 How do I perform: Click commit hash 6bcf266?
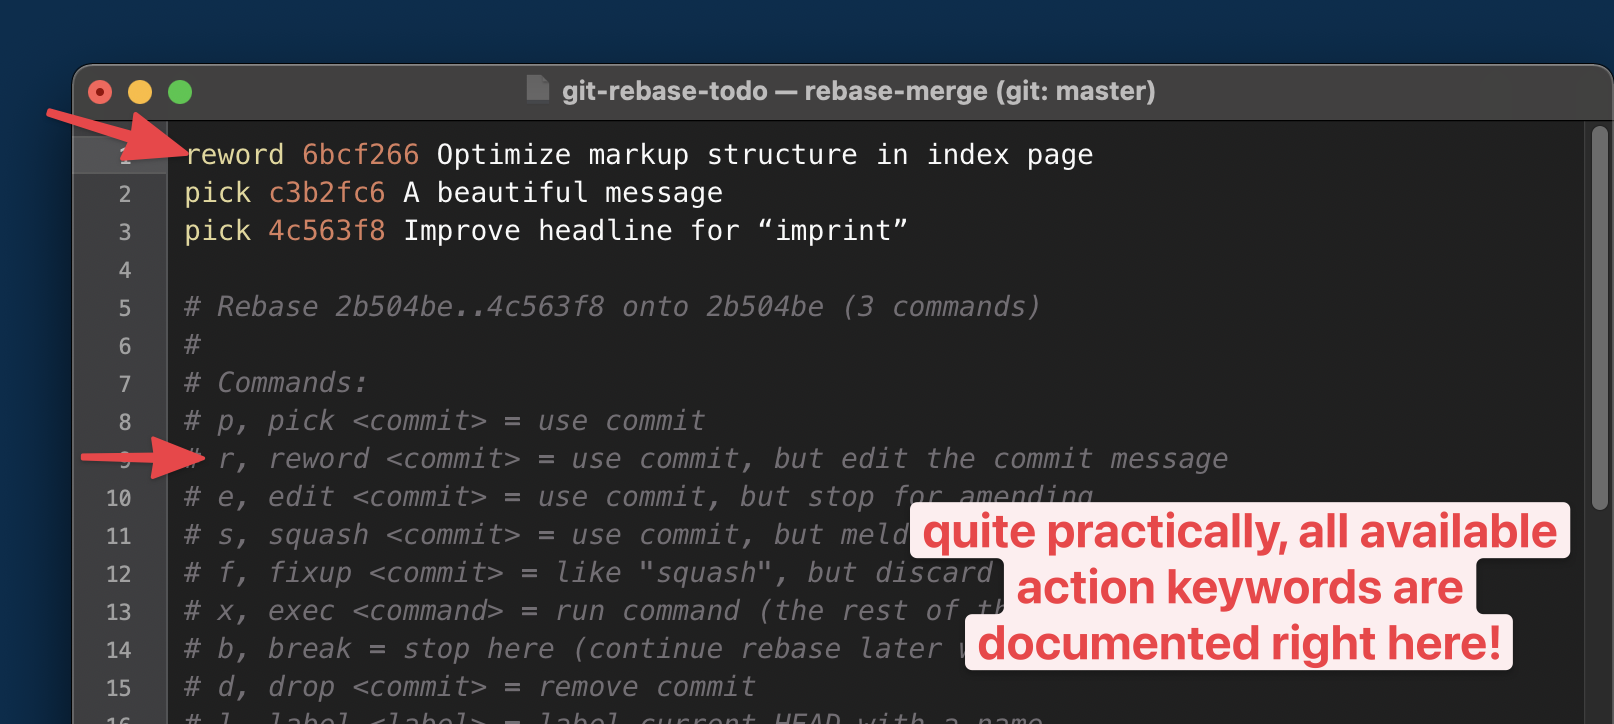coord(360,155)
